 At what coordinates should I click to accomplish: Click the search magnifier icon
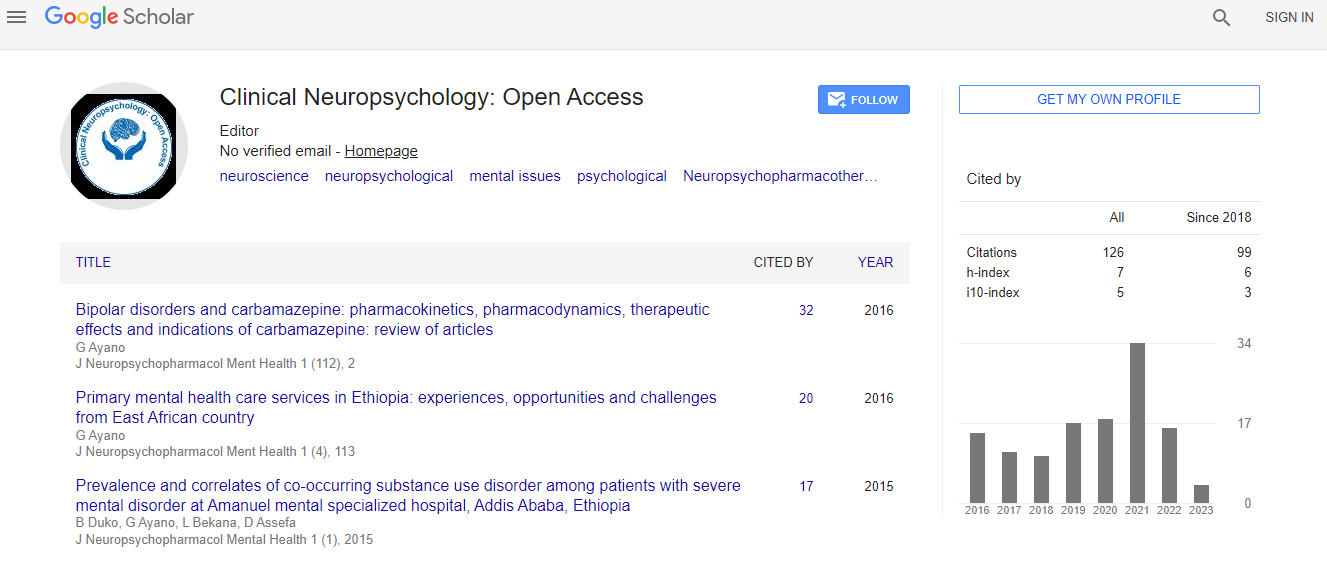[1221, 17]
